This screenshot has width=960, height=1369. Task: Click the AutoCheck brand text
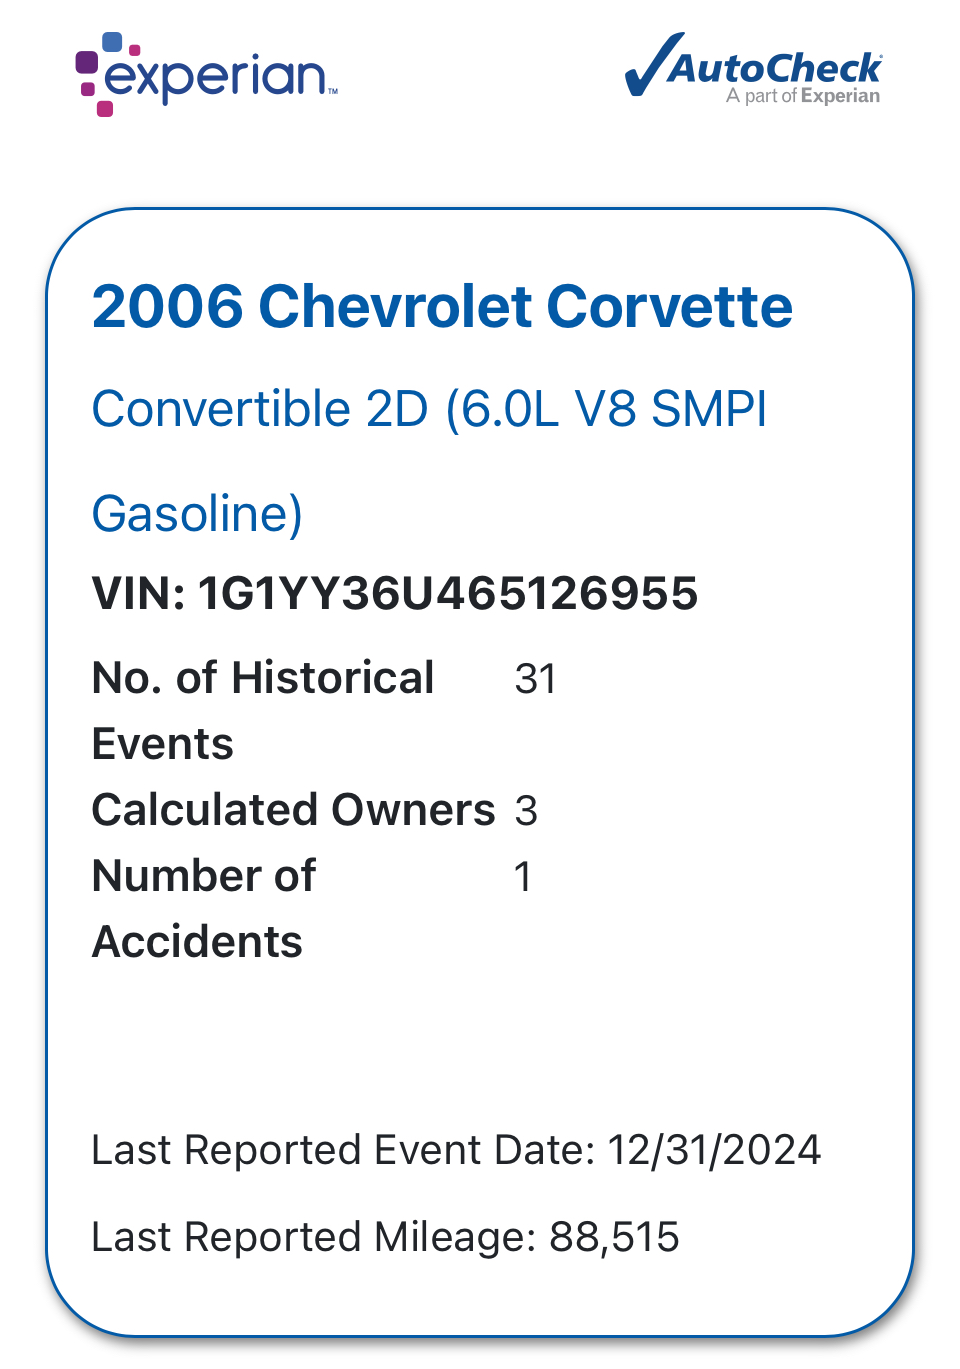[x=776, y=68]
